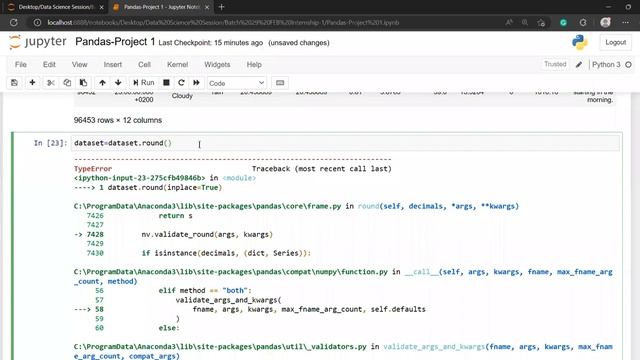Viewport: 640px width, 360px height.
Task: Open the cell type dropdown showing Code
Action: [x=237, y=83]
